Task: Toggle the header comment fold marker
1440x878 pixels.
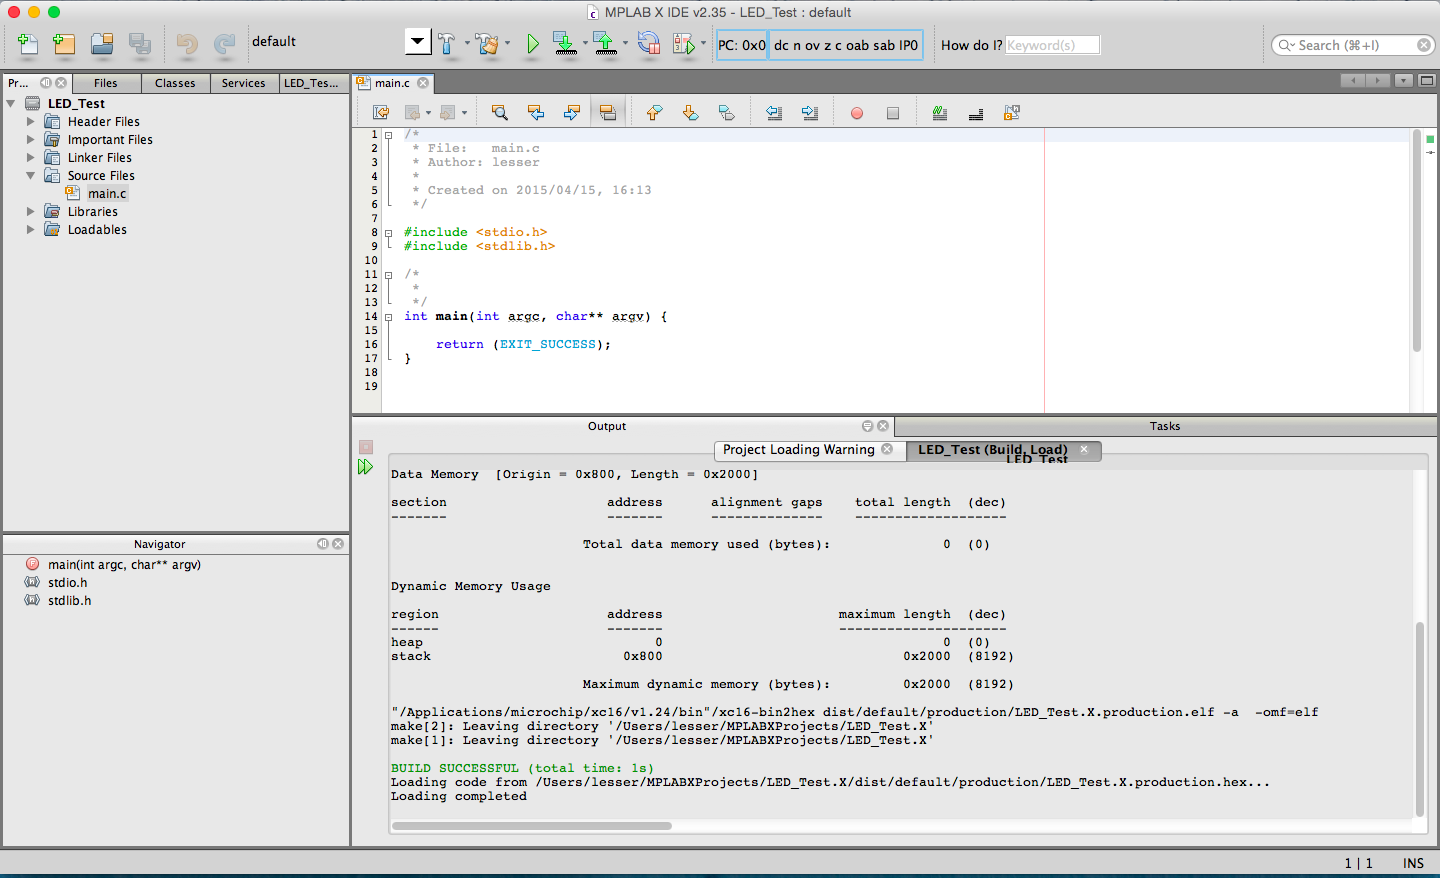Action: pos(388,135)
